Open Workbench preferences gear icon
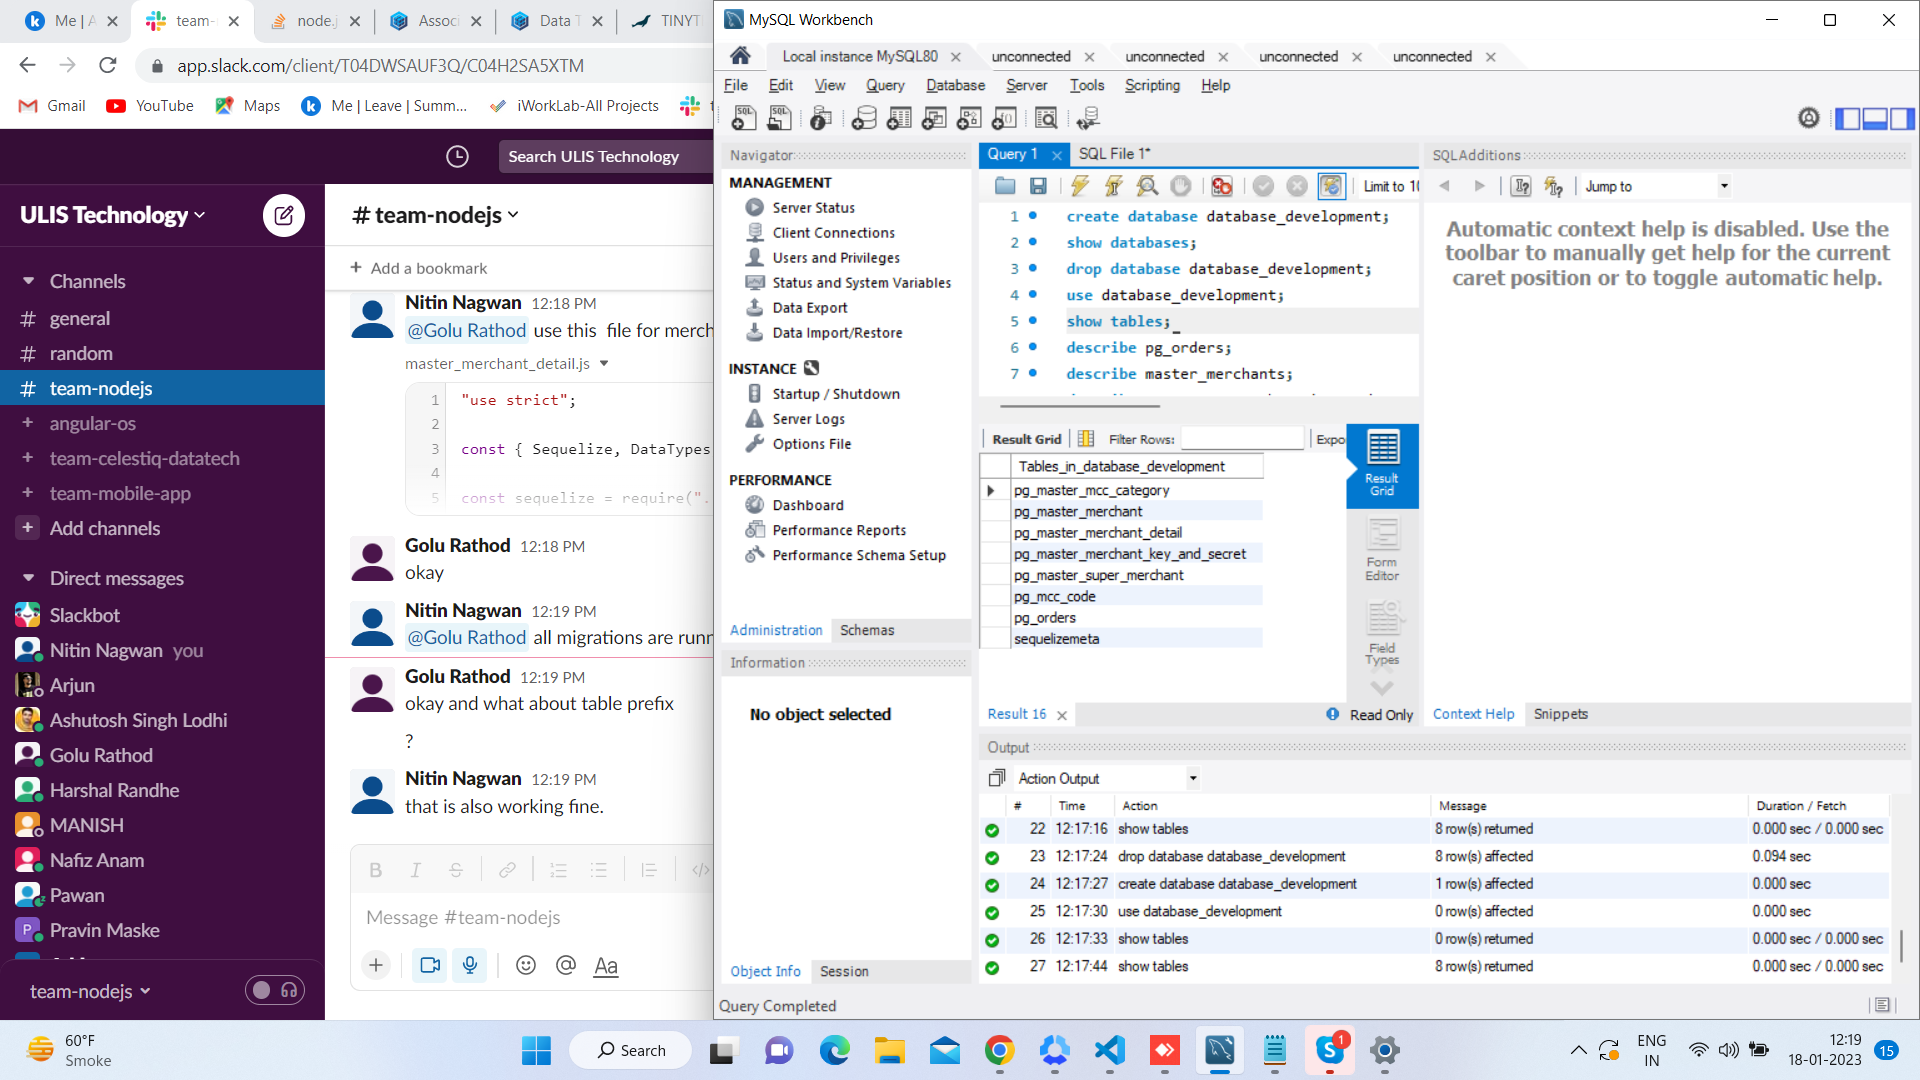Viewport: 1920px width, 1080px height. pos(1809,118)
